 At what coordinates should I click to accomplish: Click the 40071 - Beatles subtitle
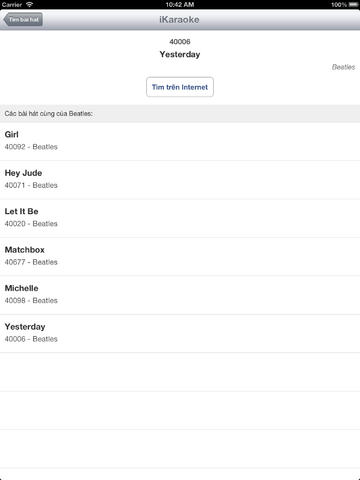pyautogui.click(x=31, y=185)
